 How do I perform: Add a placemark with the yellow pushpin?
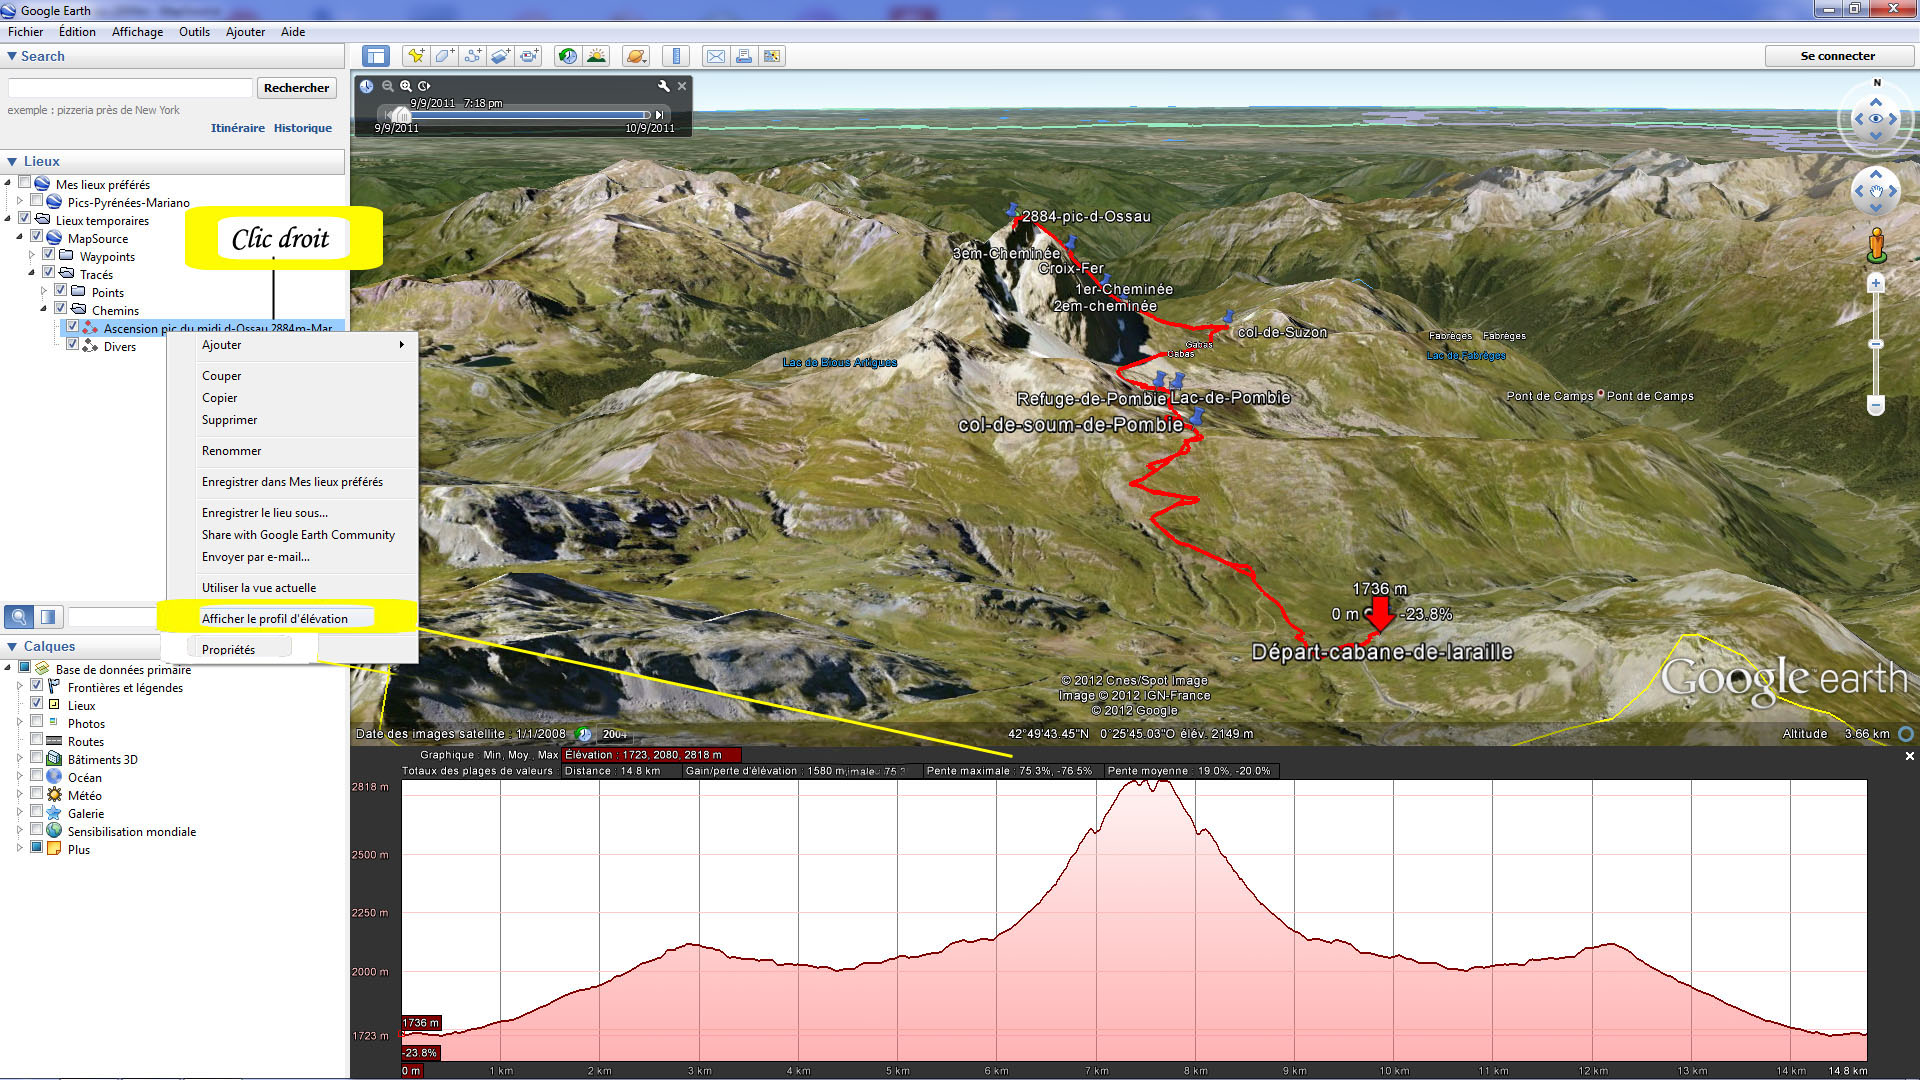(415, 56)
